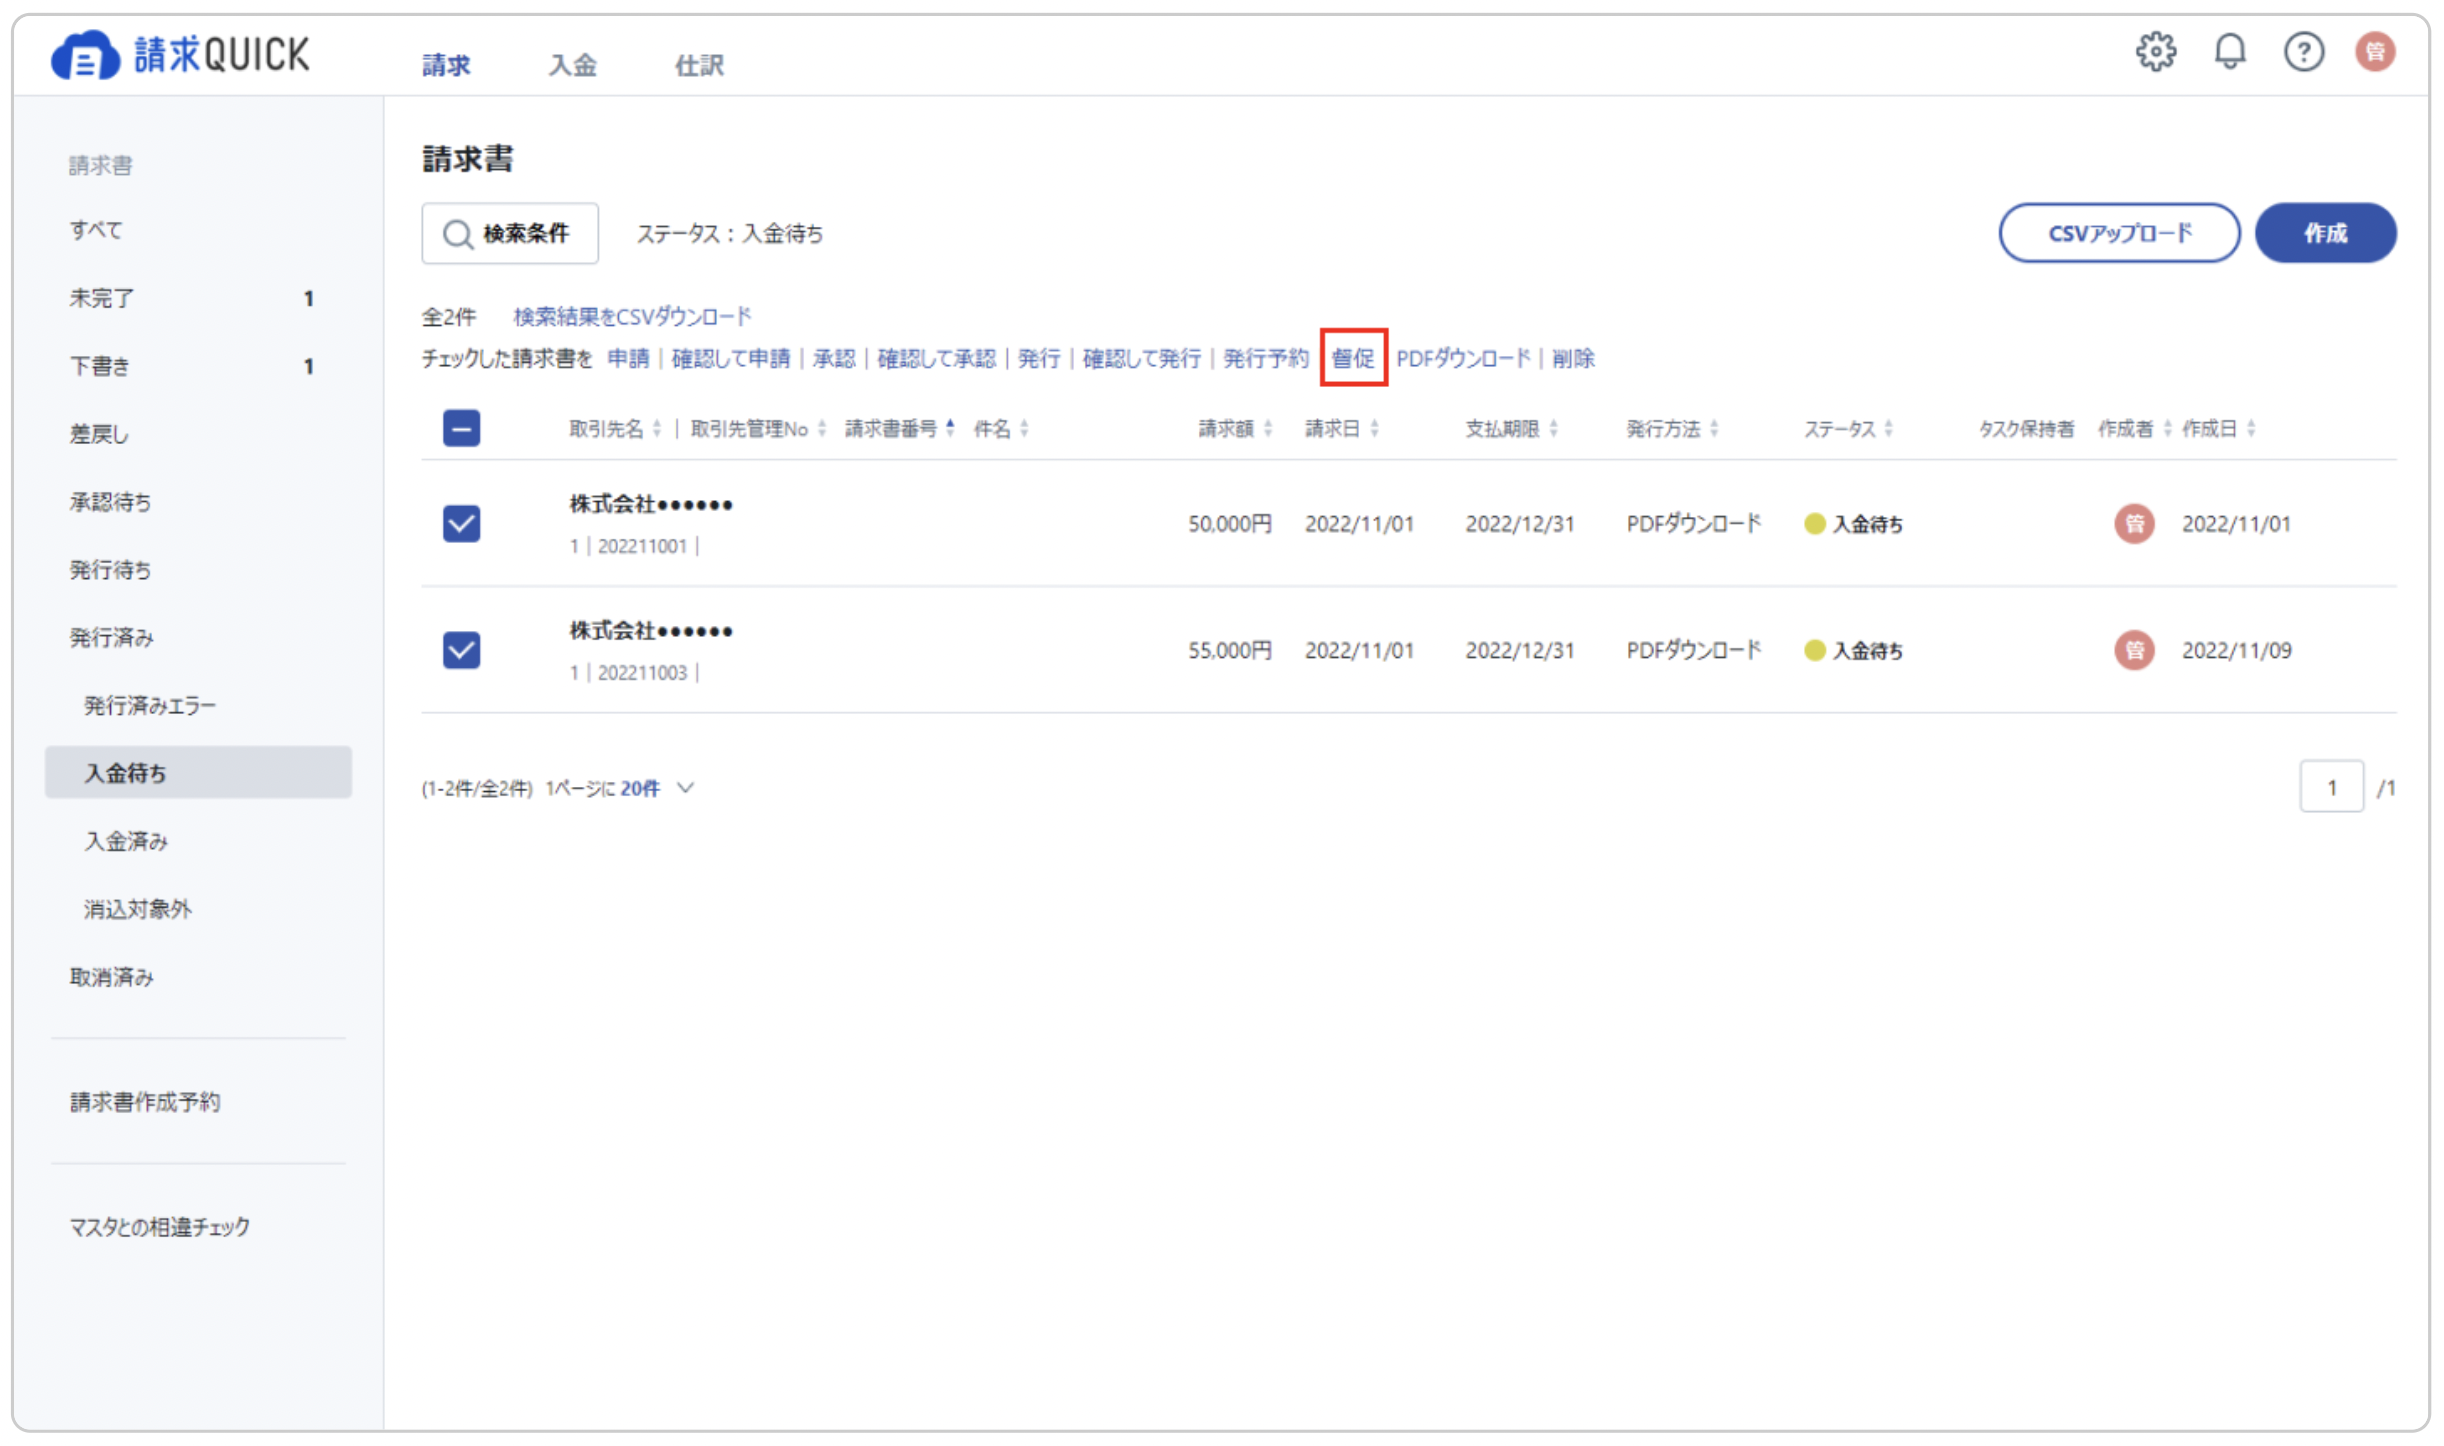Sort by 作成者 column
2444x1446 pixels.
pos(2134,428)
